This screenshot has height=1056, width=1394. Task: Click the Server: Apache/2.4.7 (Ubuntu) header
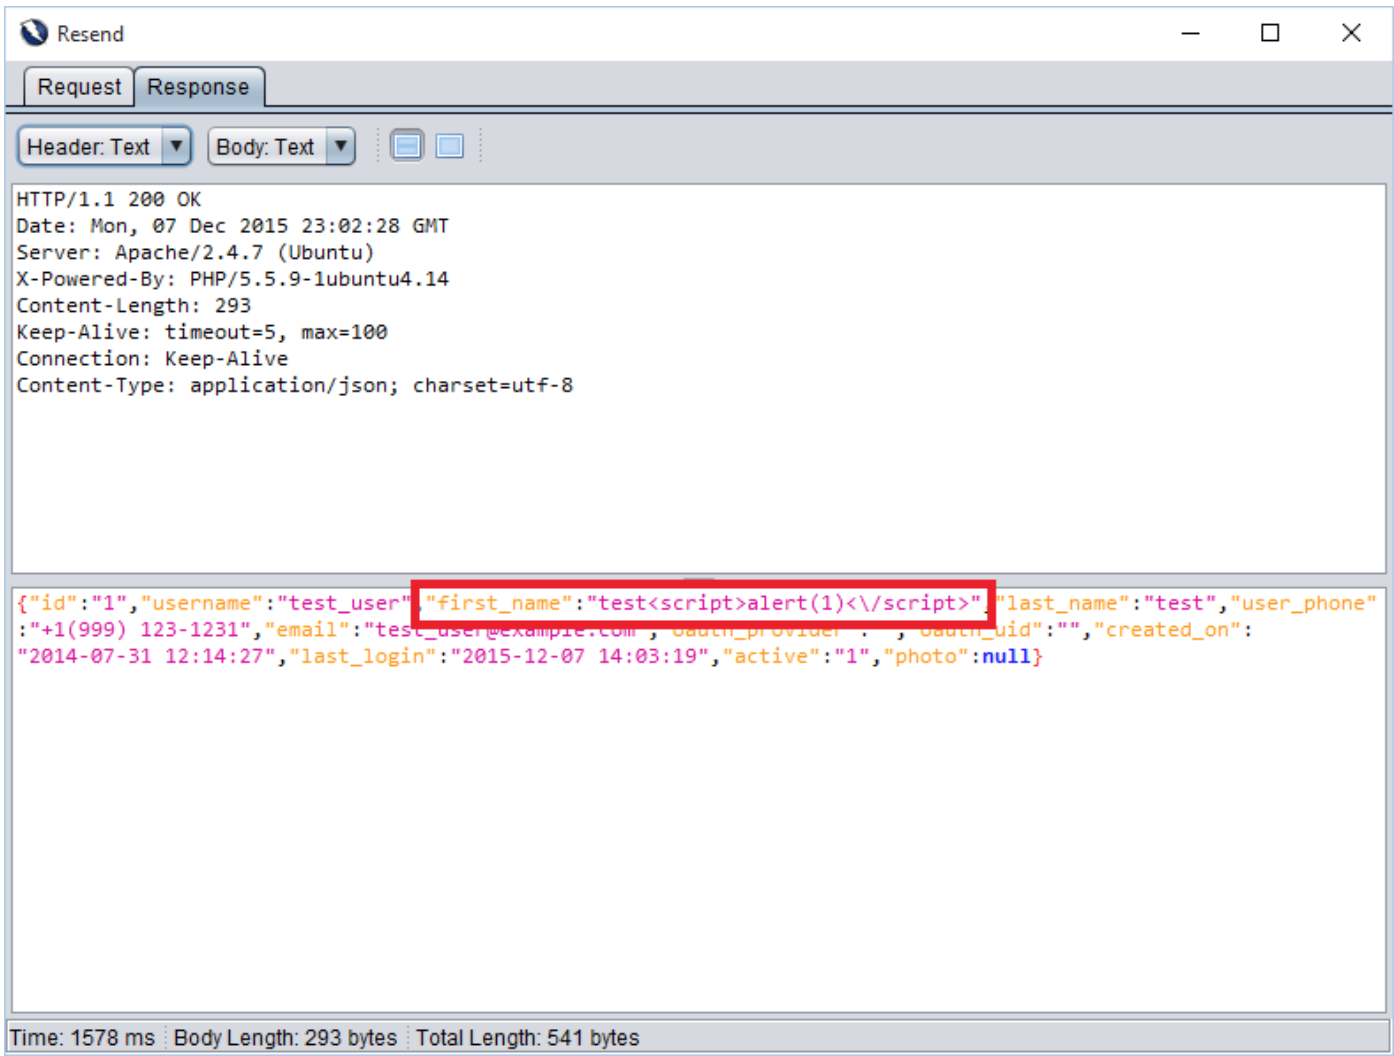[x=195, y=252]
